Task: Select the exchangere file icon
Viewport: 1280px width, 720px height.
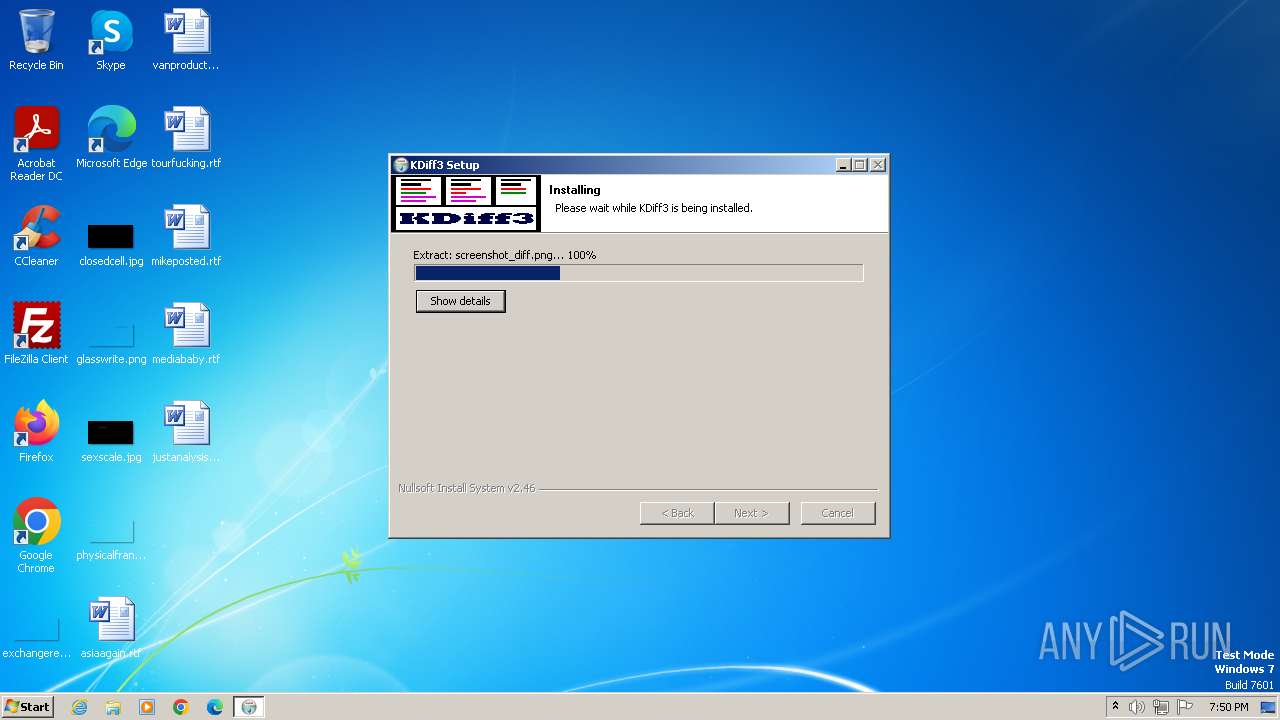Action: (x=36, y=637)
